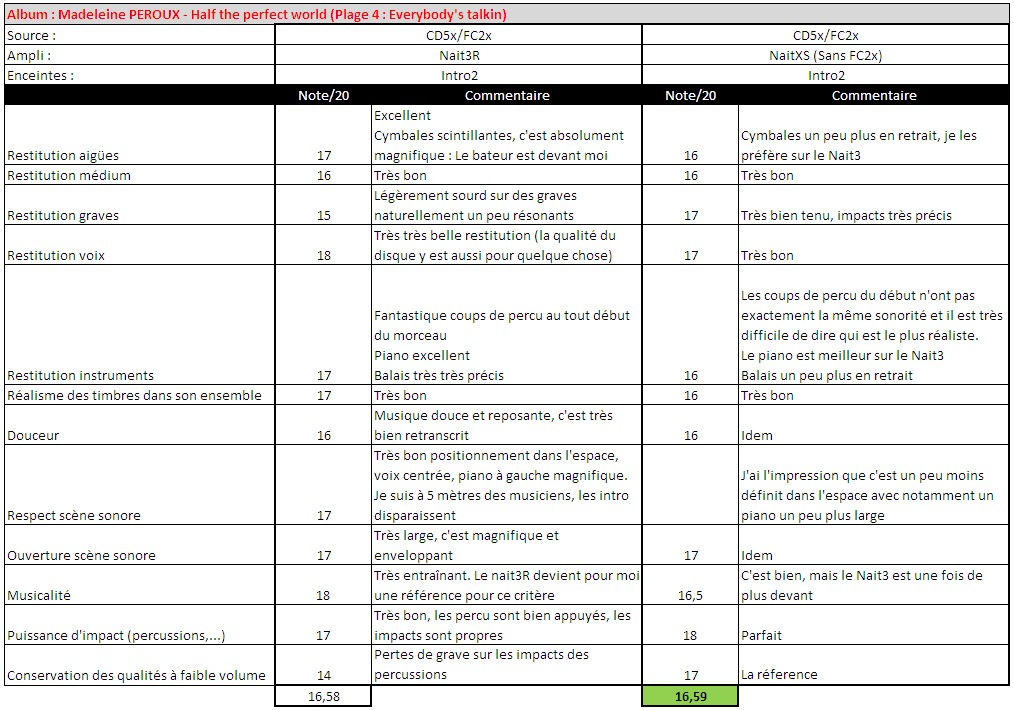Click 'Idem' in the Douceur row
This screenshot has height=710, width=1014.
point(874,424)
